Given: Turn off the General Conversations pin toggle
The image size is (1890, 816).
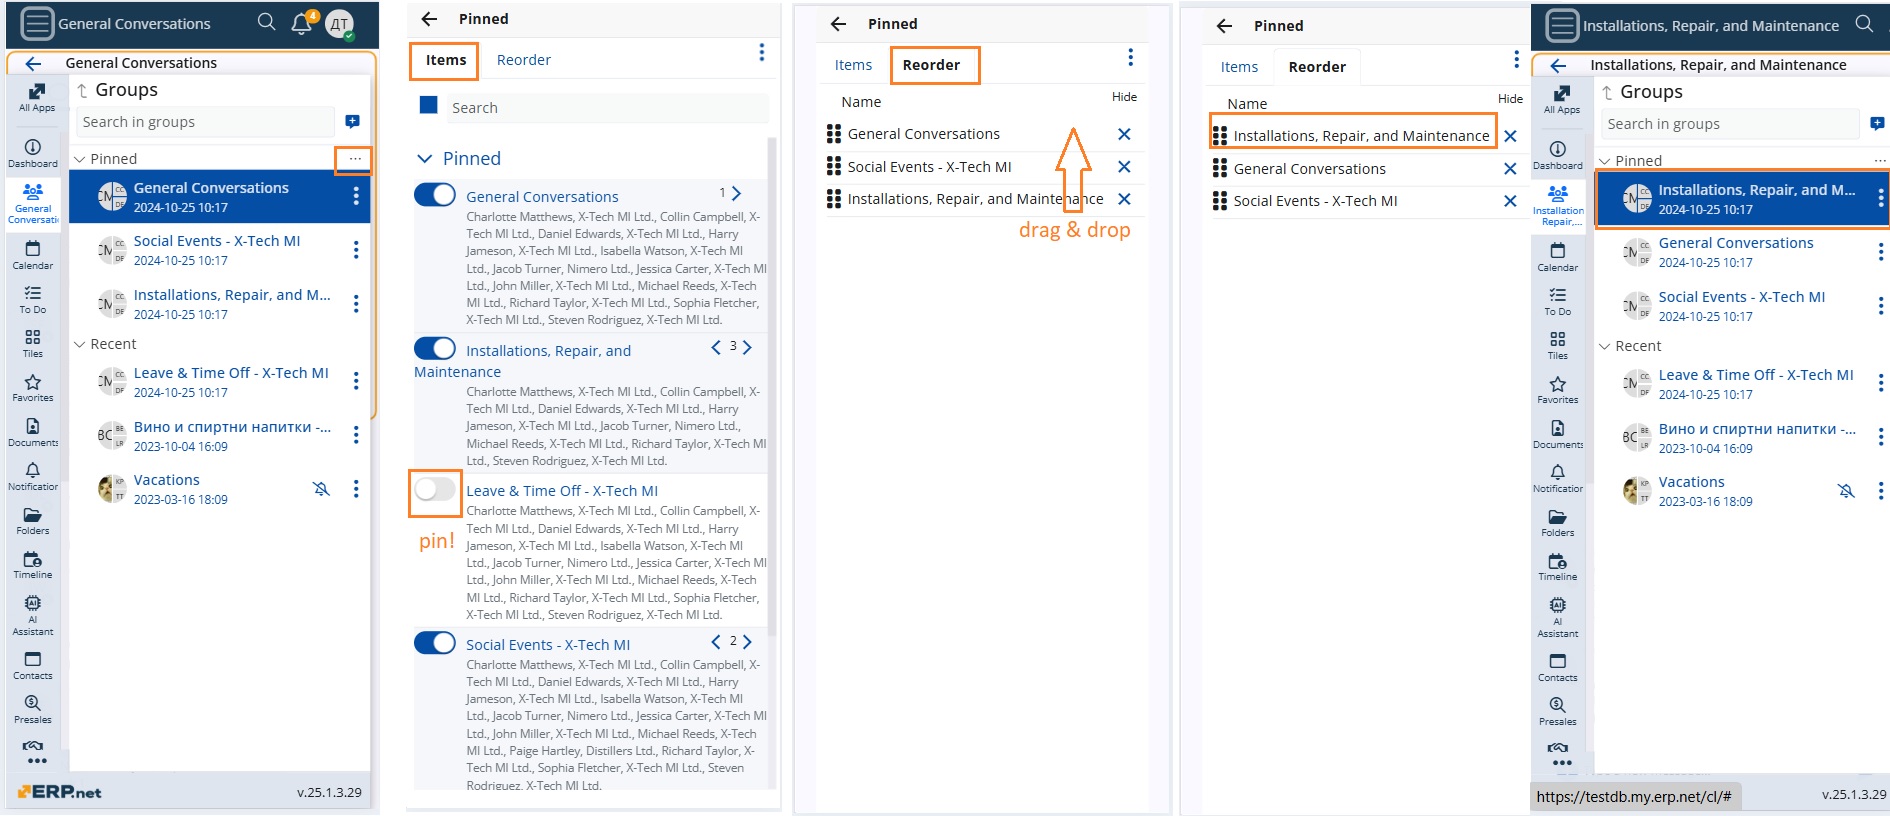Looking at the screenshot, I should [x=435, y=195].
